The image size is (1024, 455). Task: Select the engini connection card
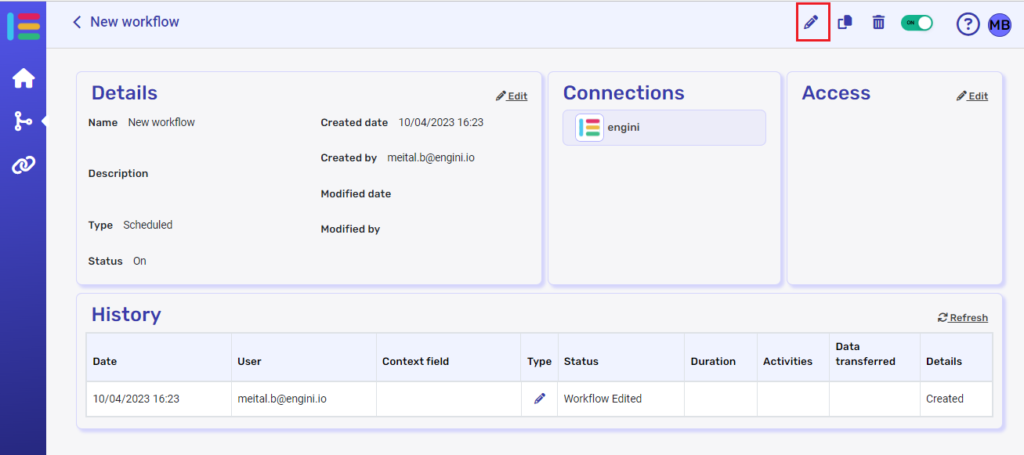[x=664, y=128]
